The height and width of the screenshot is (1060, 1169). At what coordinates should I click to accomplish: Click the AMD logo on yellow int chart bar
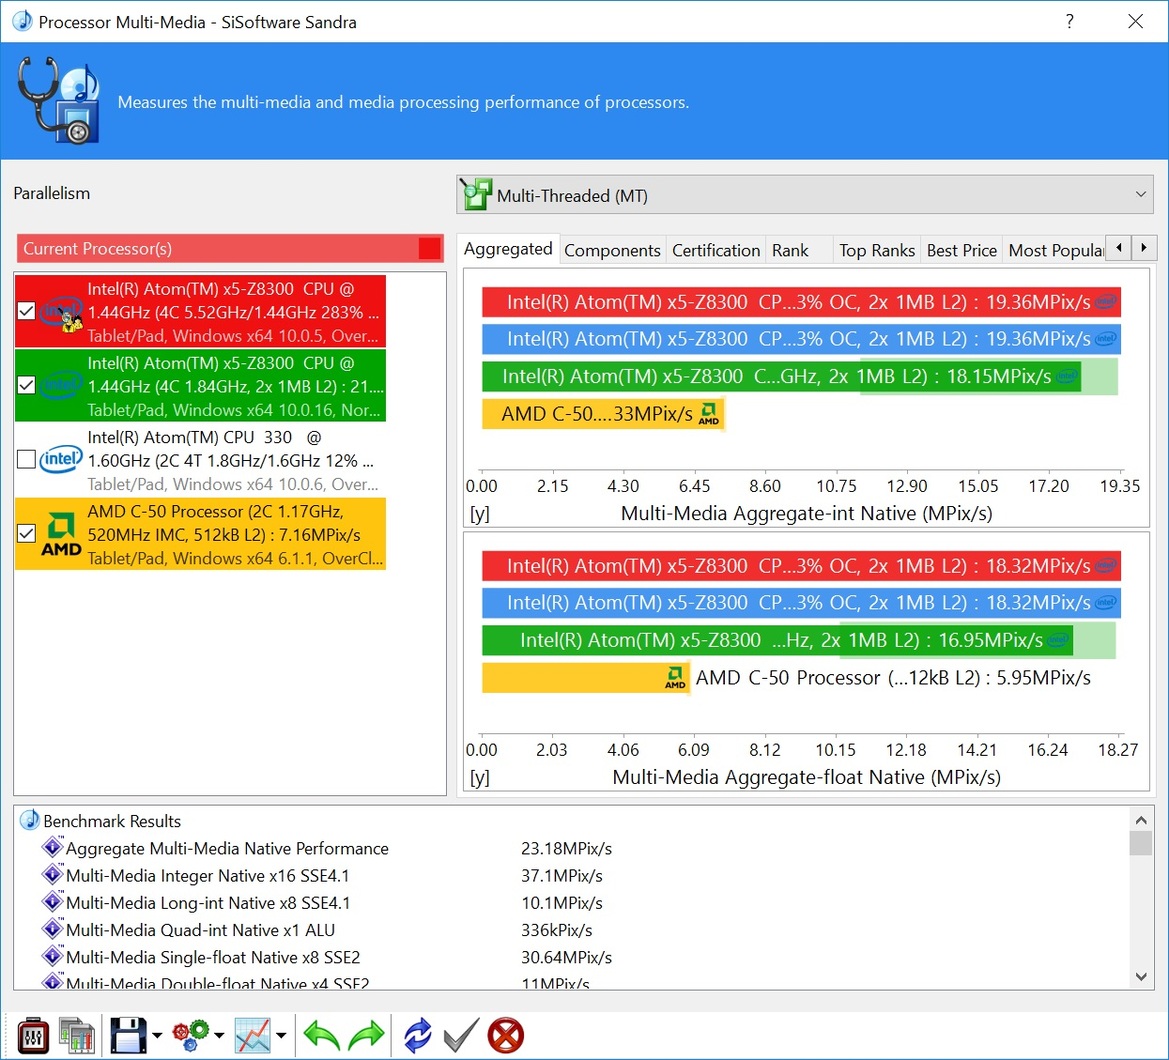(708, 414)
